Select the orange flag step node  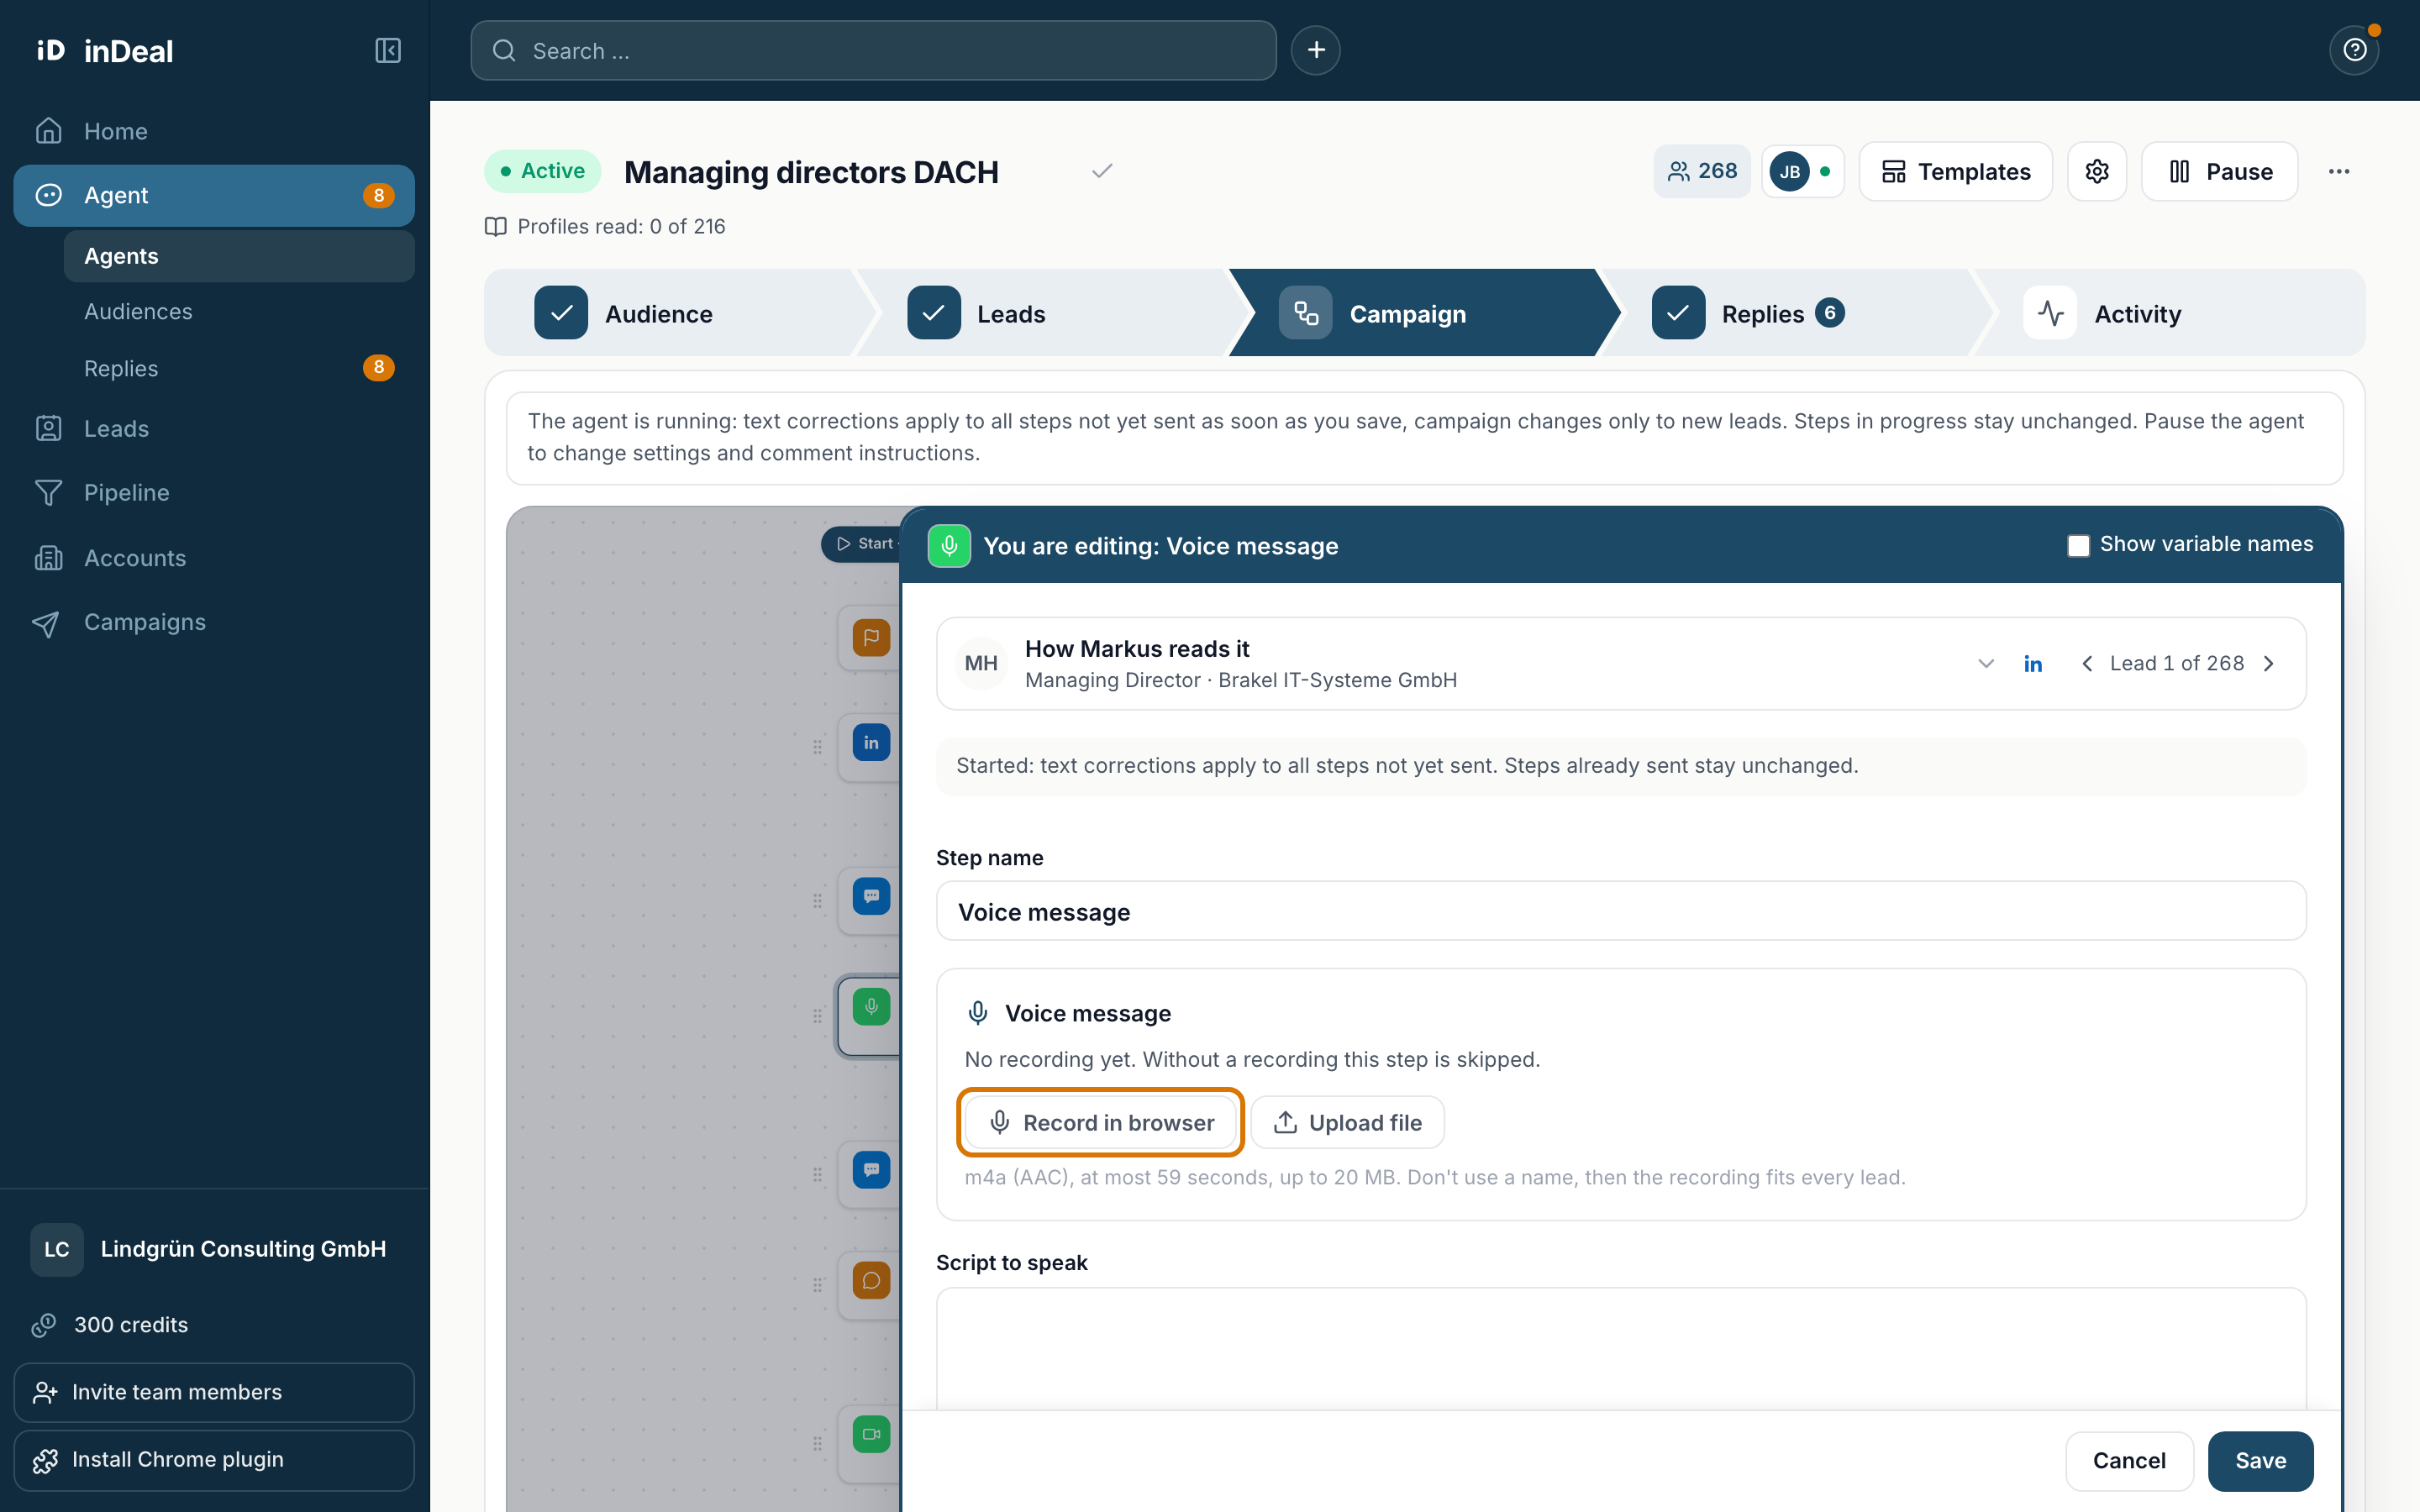pyautogui.click(x=871, y=637)
